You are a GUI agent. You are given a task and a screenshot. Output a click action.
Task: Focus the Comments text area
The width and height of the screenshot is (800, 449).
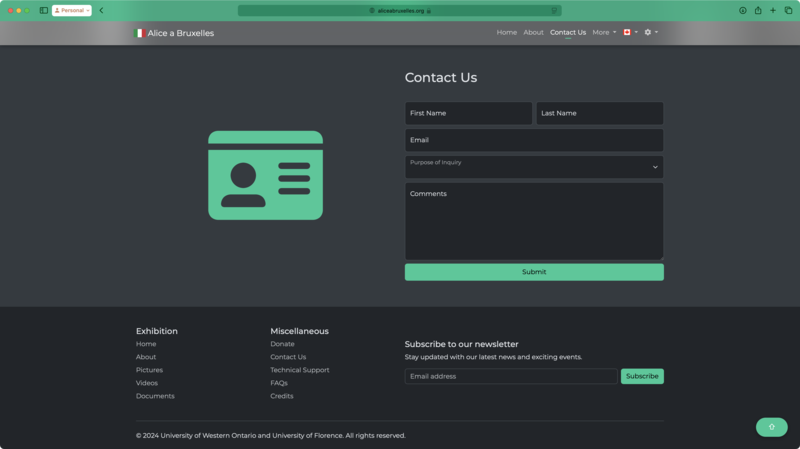[x=534, y=221]
